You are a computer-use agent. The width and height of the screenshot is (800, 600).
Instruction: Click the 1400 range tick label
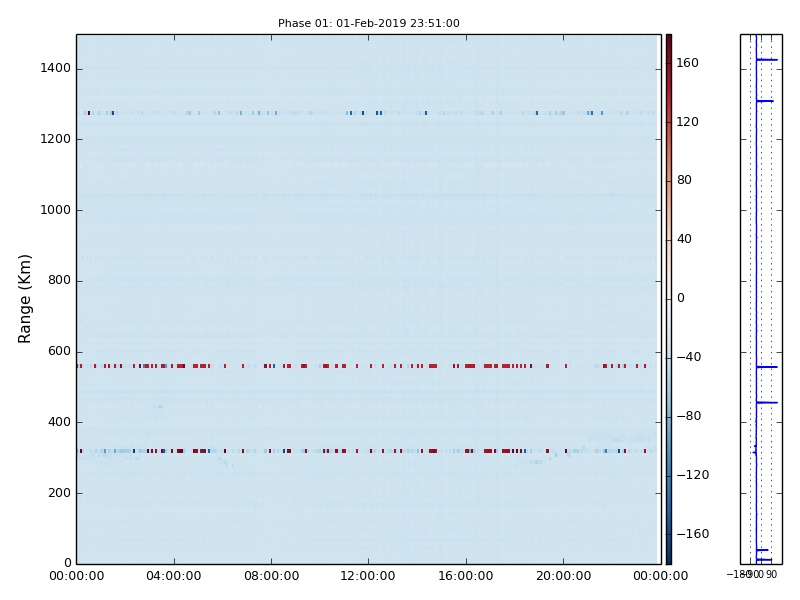click(x=56, y=68)
